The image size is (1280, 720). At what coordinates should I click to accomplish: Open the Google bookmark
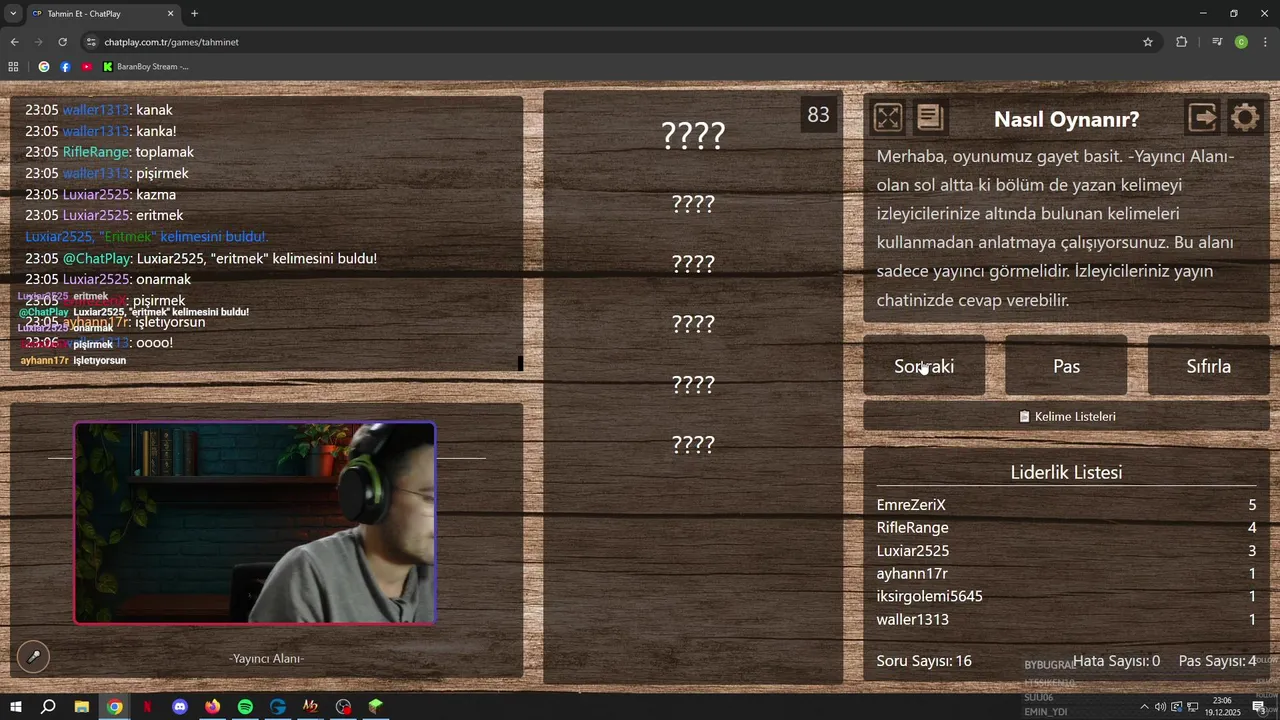44,67
